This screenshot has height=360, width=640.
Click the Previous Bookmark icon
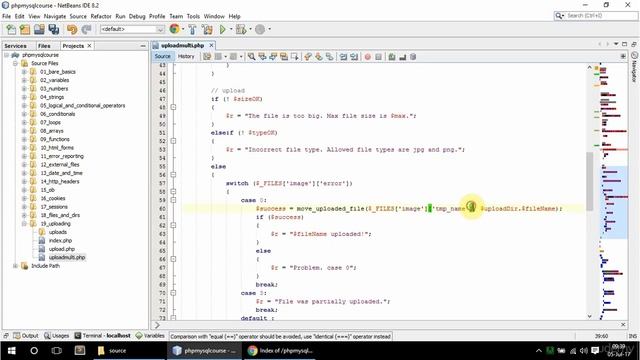coord(308,57)
